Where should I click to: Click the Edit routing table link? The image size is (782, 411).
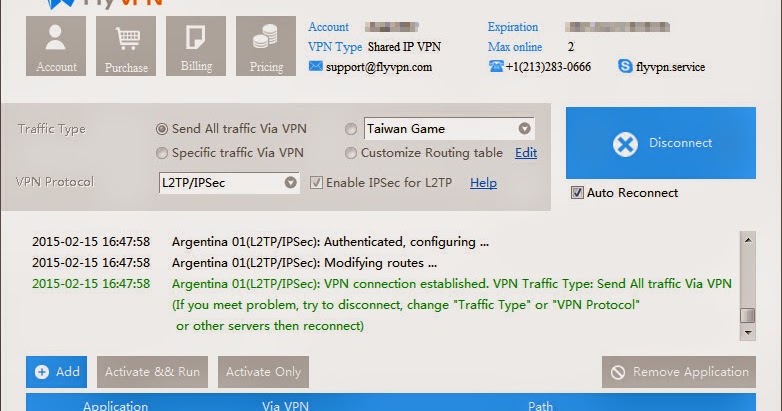pos(526,153)
